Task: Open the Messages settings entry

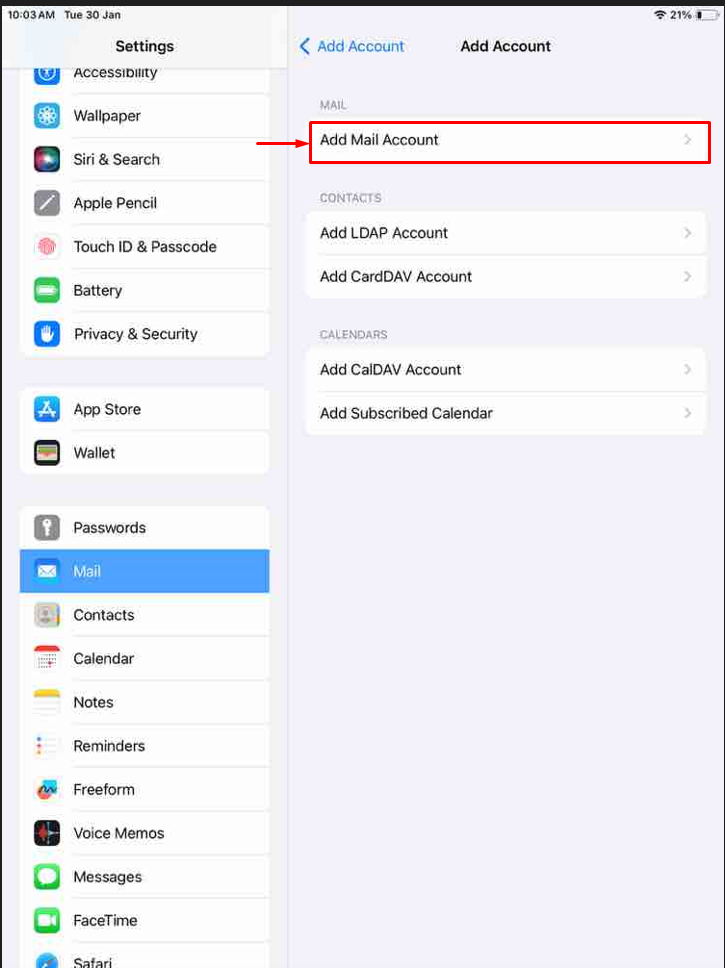Action: 145,877
